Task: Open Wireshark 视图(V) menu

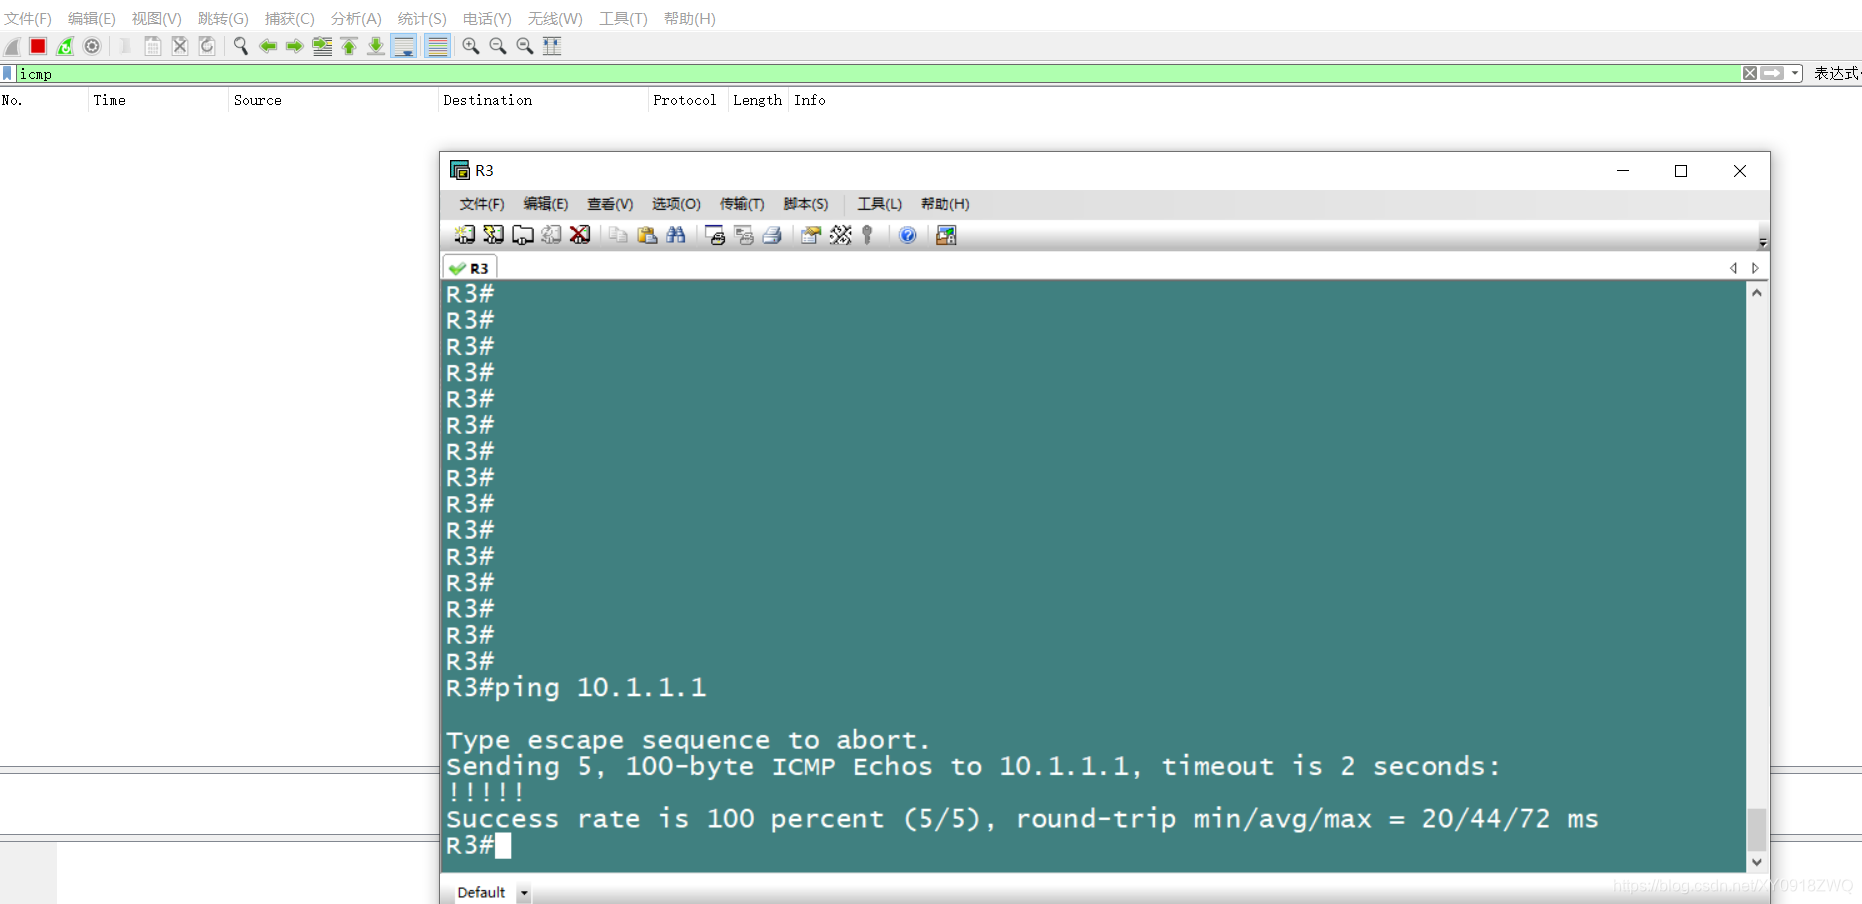Action: (157, 18)
